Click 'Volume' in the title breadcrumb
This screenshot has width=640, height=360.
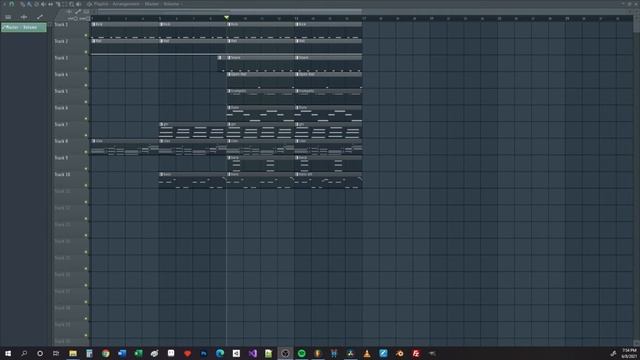171,4
